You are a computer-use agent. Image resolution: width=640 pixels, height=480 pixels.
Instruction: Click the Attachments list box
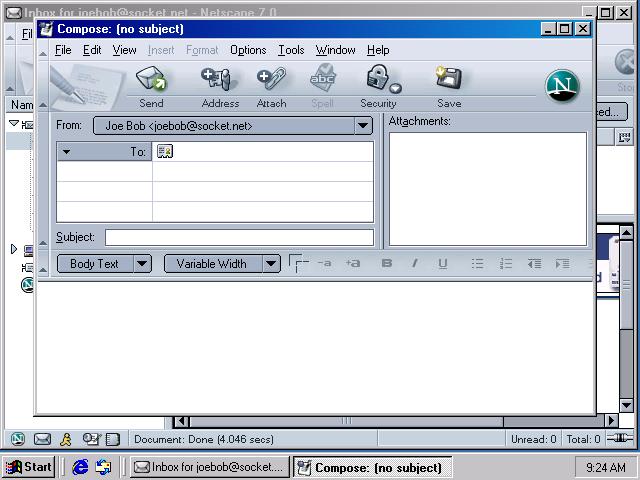(x=488, y=189)
